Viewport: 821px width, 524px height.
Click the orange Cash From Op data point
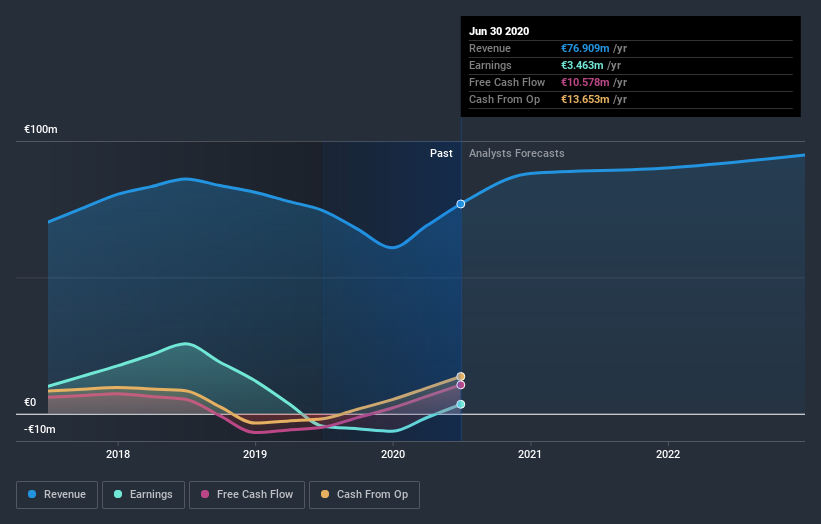pos(461,376)
